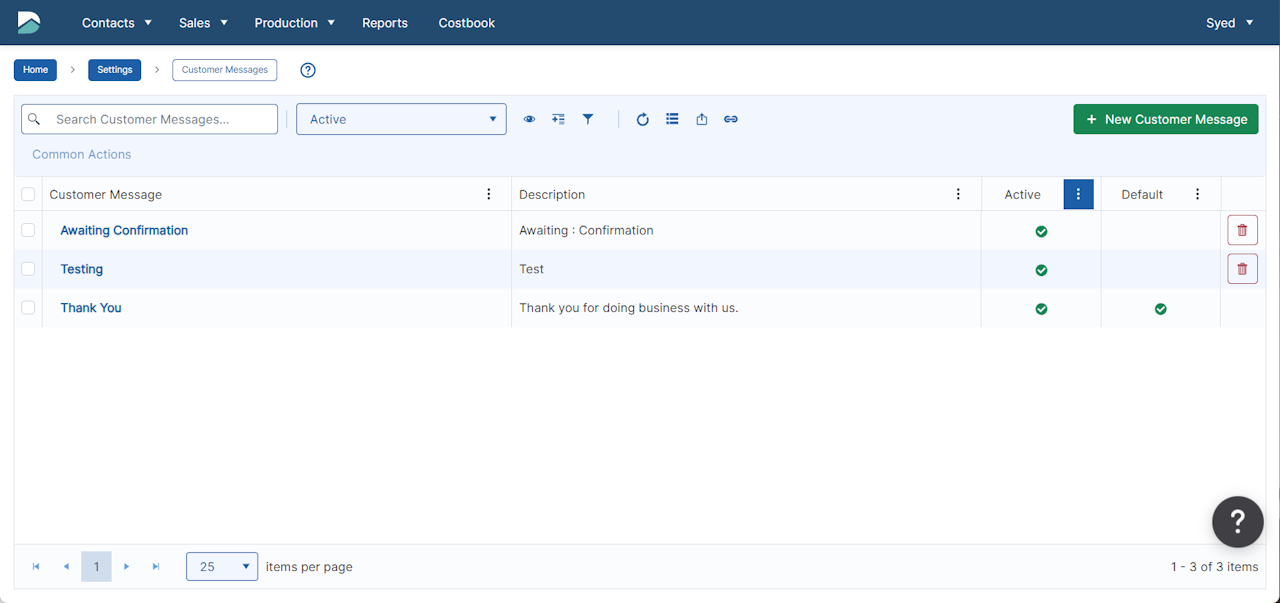Screen dimensions: 1280x603
Task: Check the Thank You row checkbox
Action: click(x=28, y=308)
